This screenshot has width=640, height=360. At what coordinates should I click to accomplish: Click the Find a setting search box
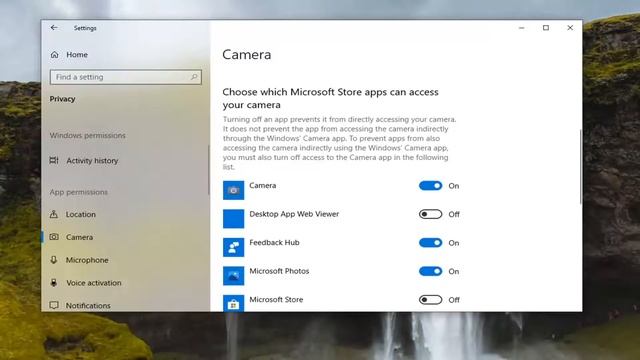pos(126,77)
